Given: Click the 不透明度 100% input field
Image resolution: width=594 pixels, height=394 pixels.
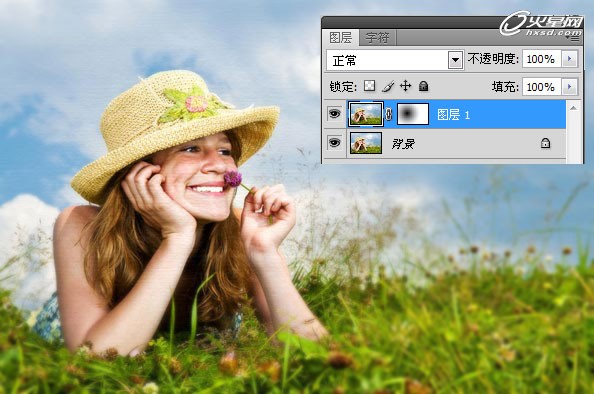Looking at the screenshot, I should (541, 59).
